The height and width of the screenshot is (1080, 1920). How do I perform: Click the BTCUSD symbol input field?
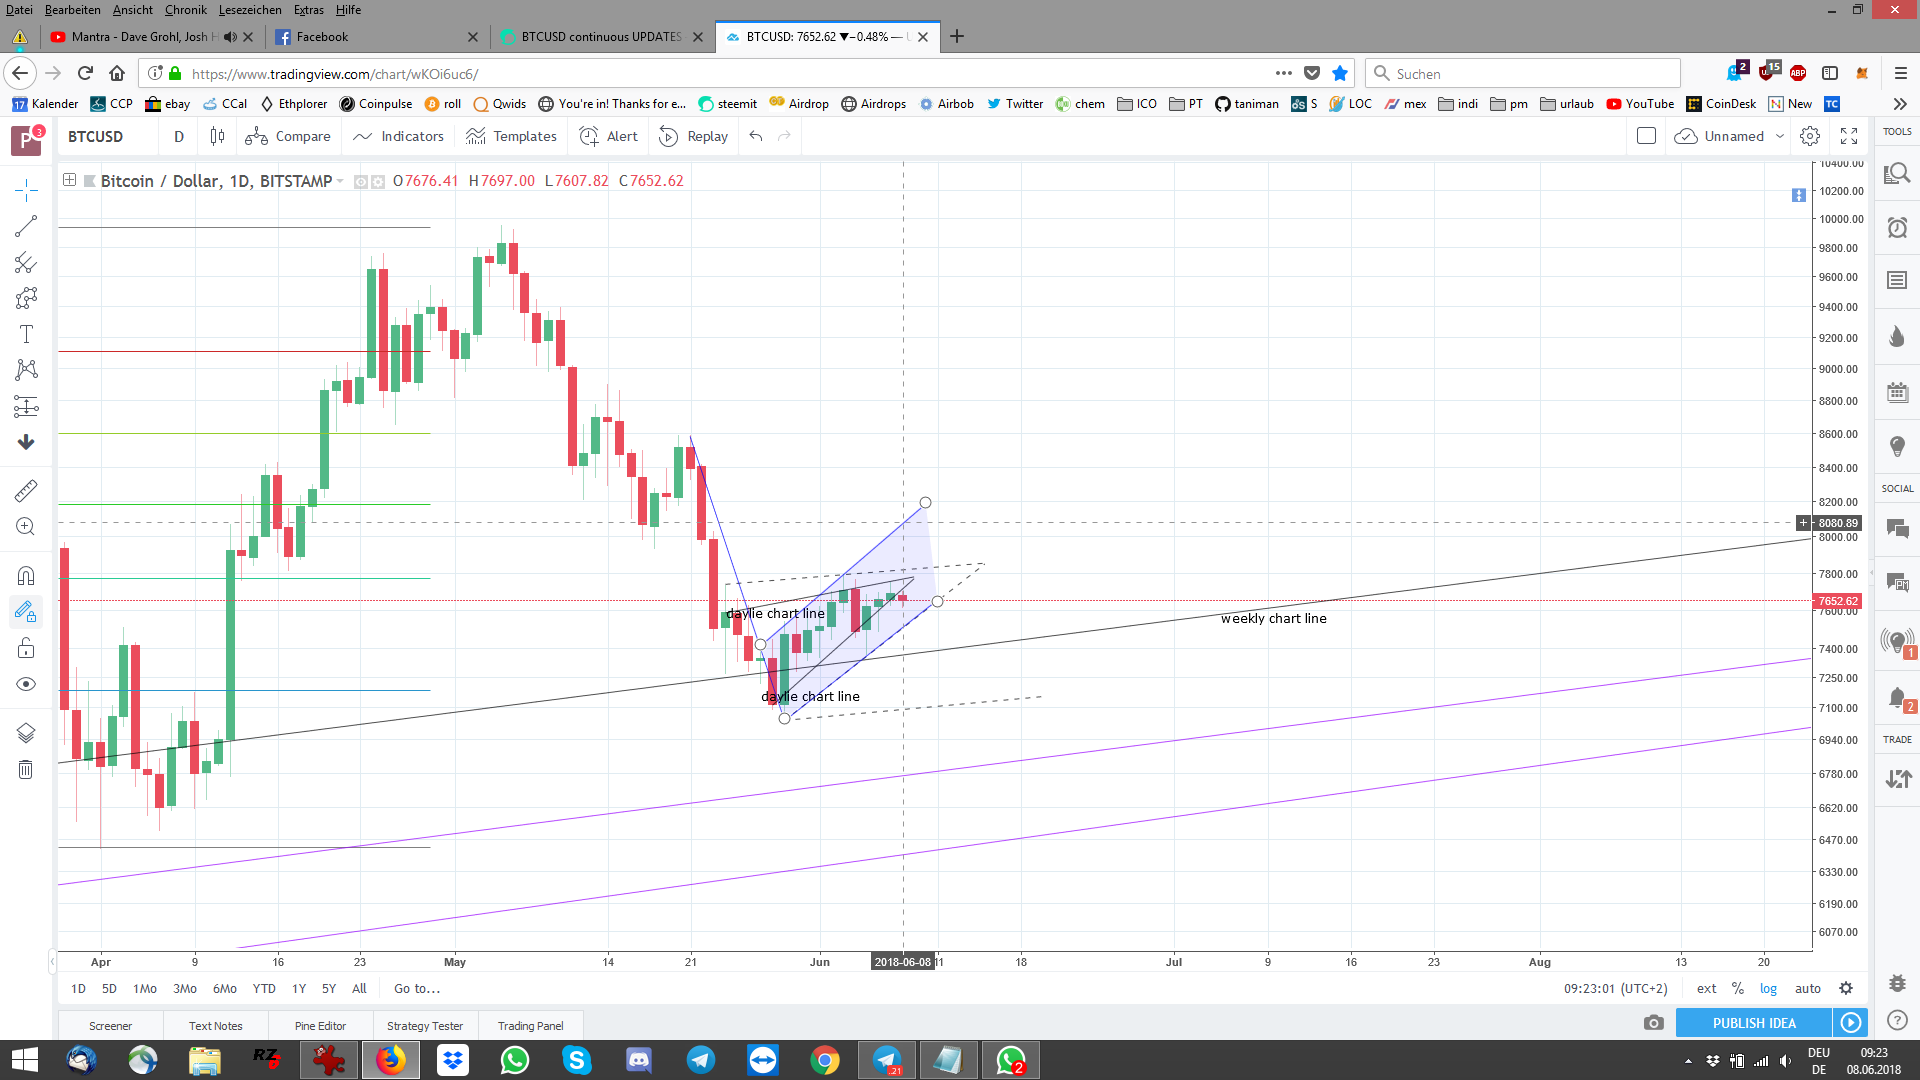point(96,136)
